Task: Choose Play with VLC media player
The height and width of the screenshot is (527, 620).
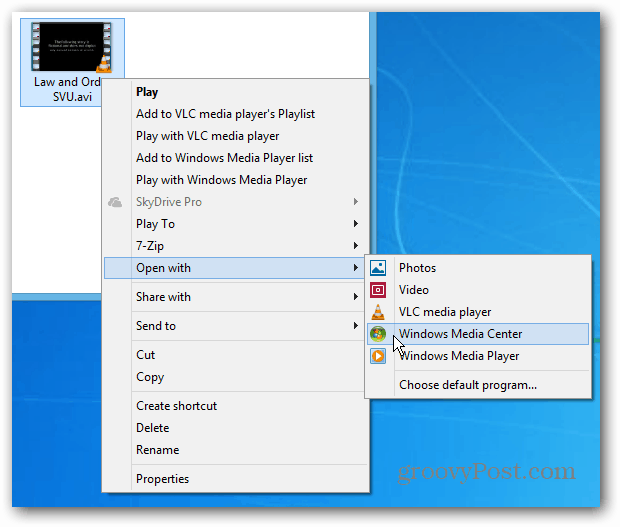Action: [236, 136]
